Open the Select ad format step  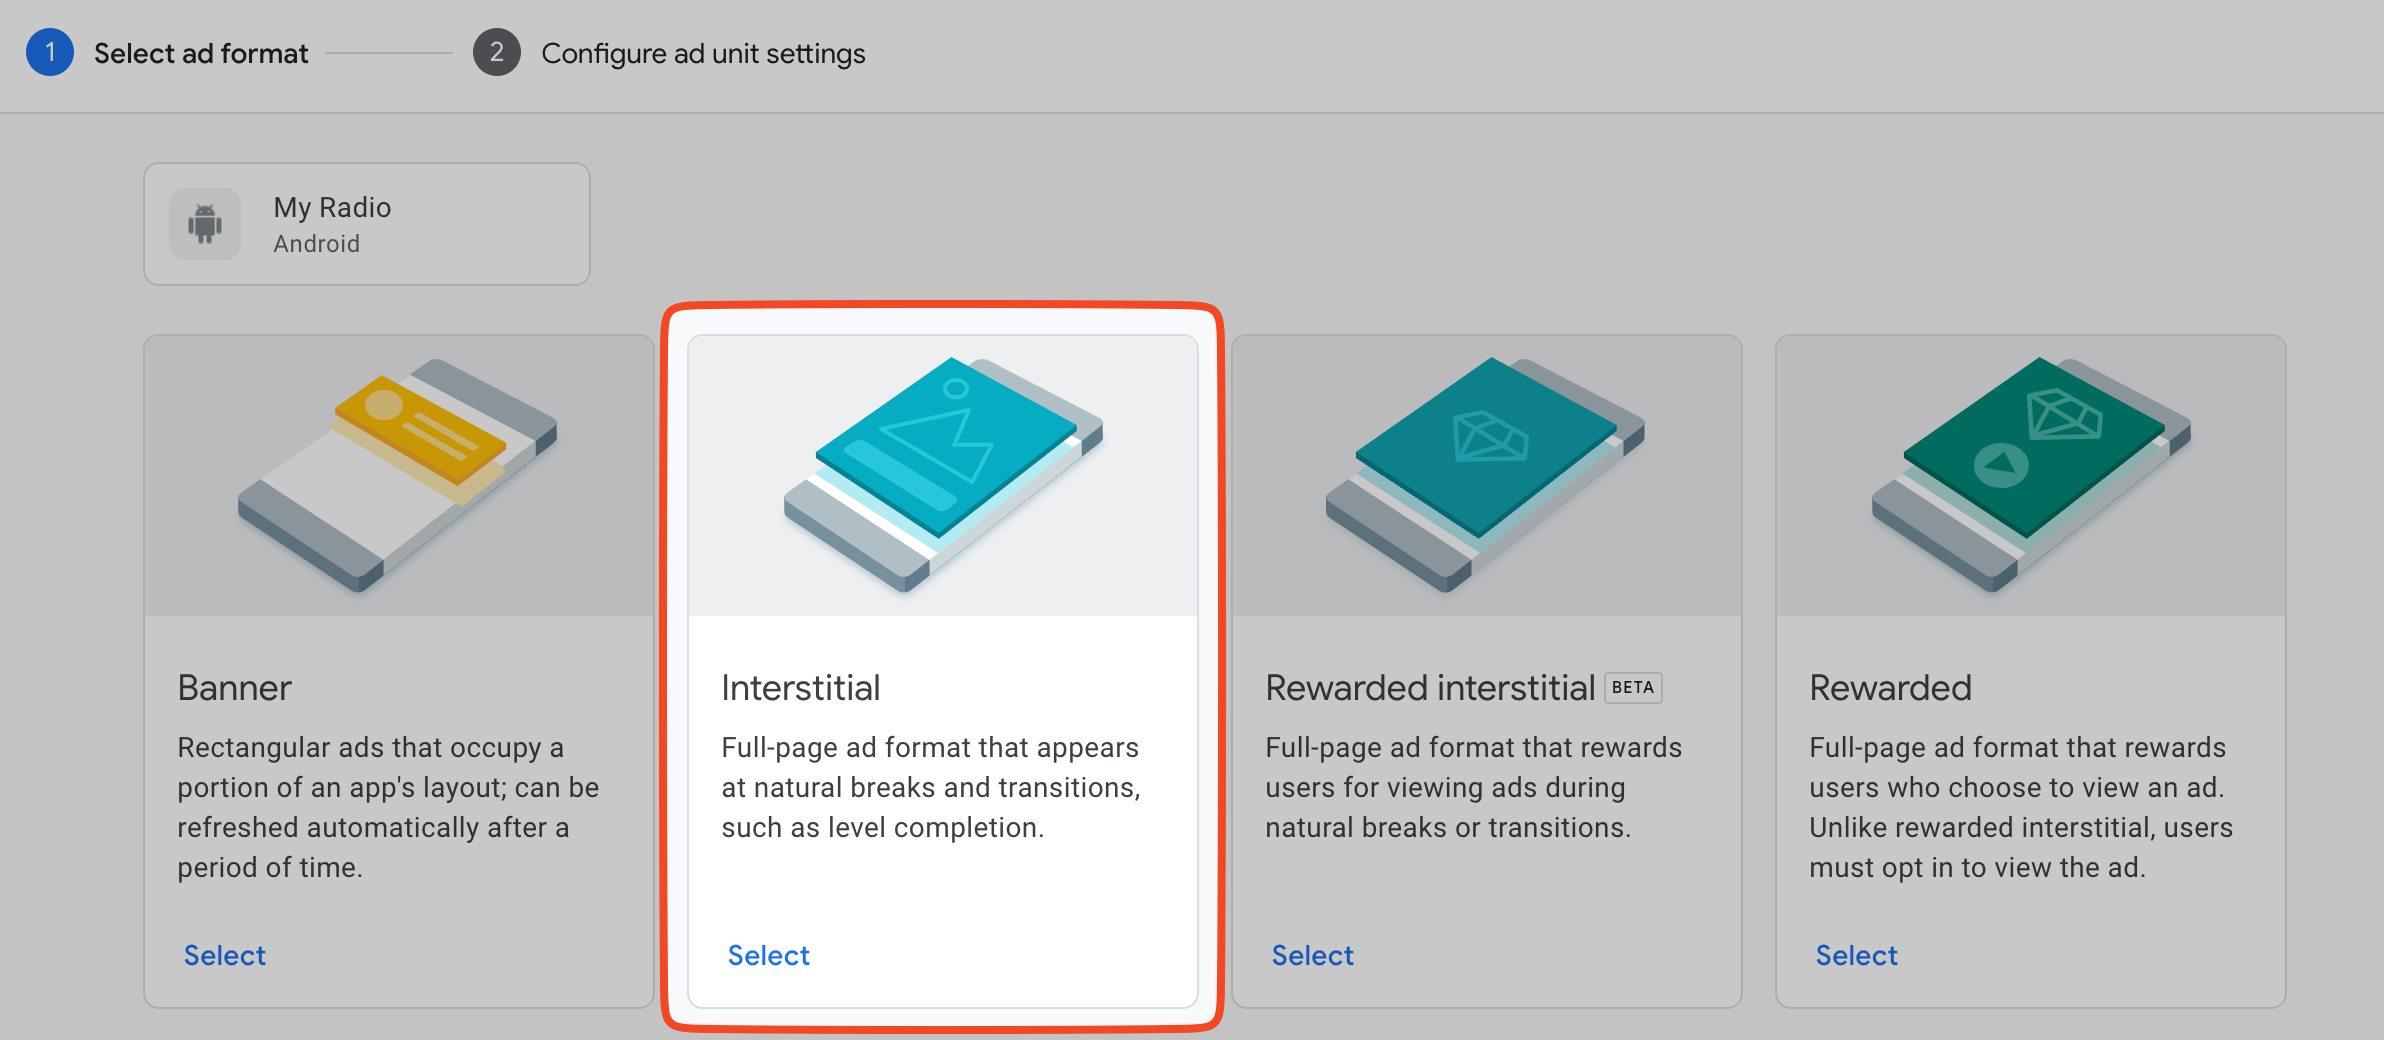(201, 53)
